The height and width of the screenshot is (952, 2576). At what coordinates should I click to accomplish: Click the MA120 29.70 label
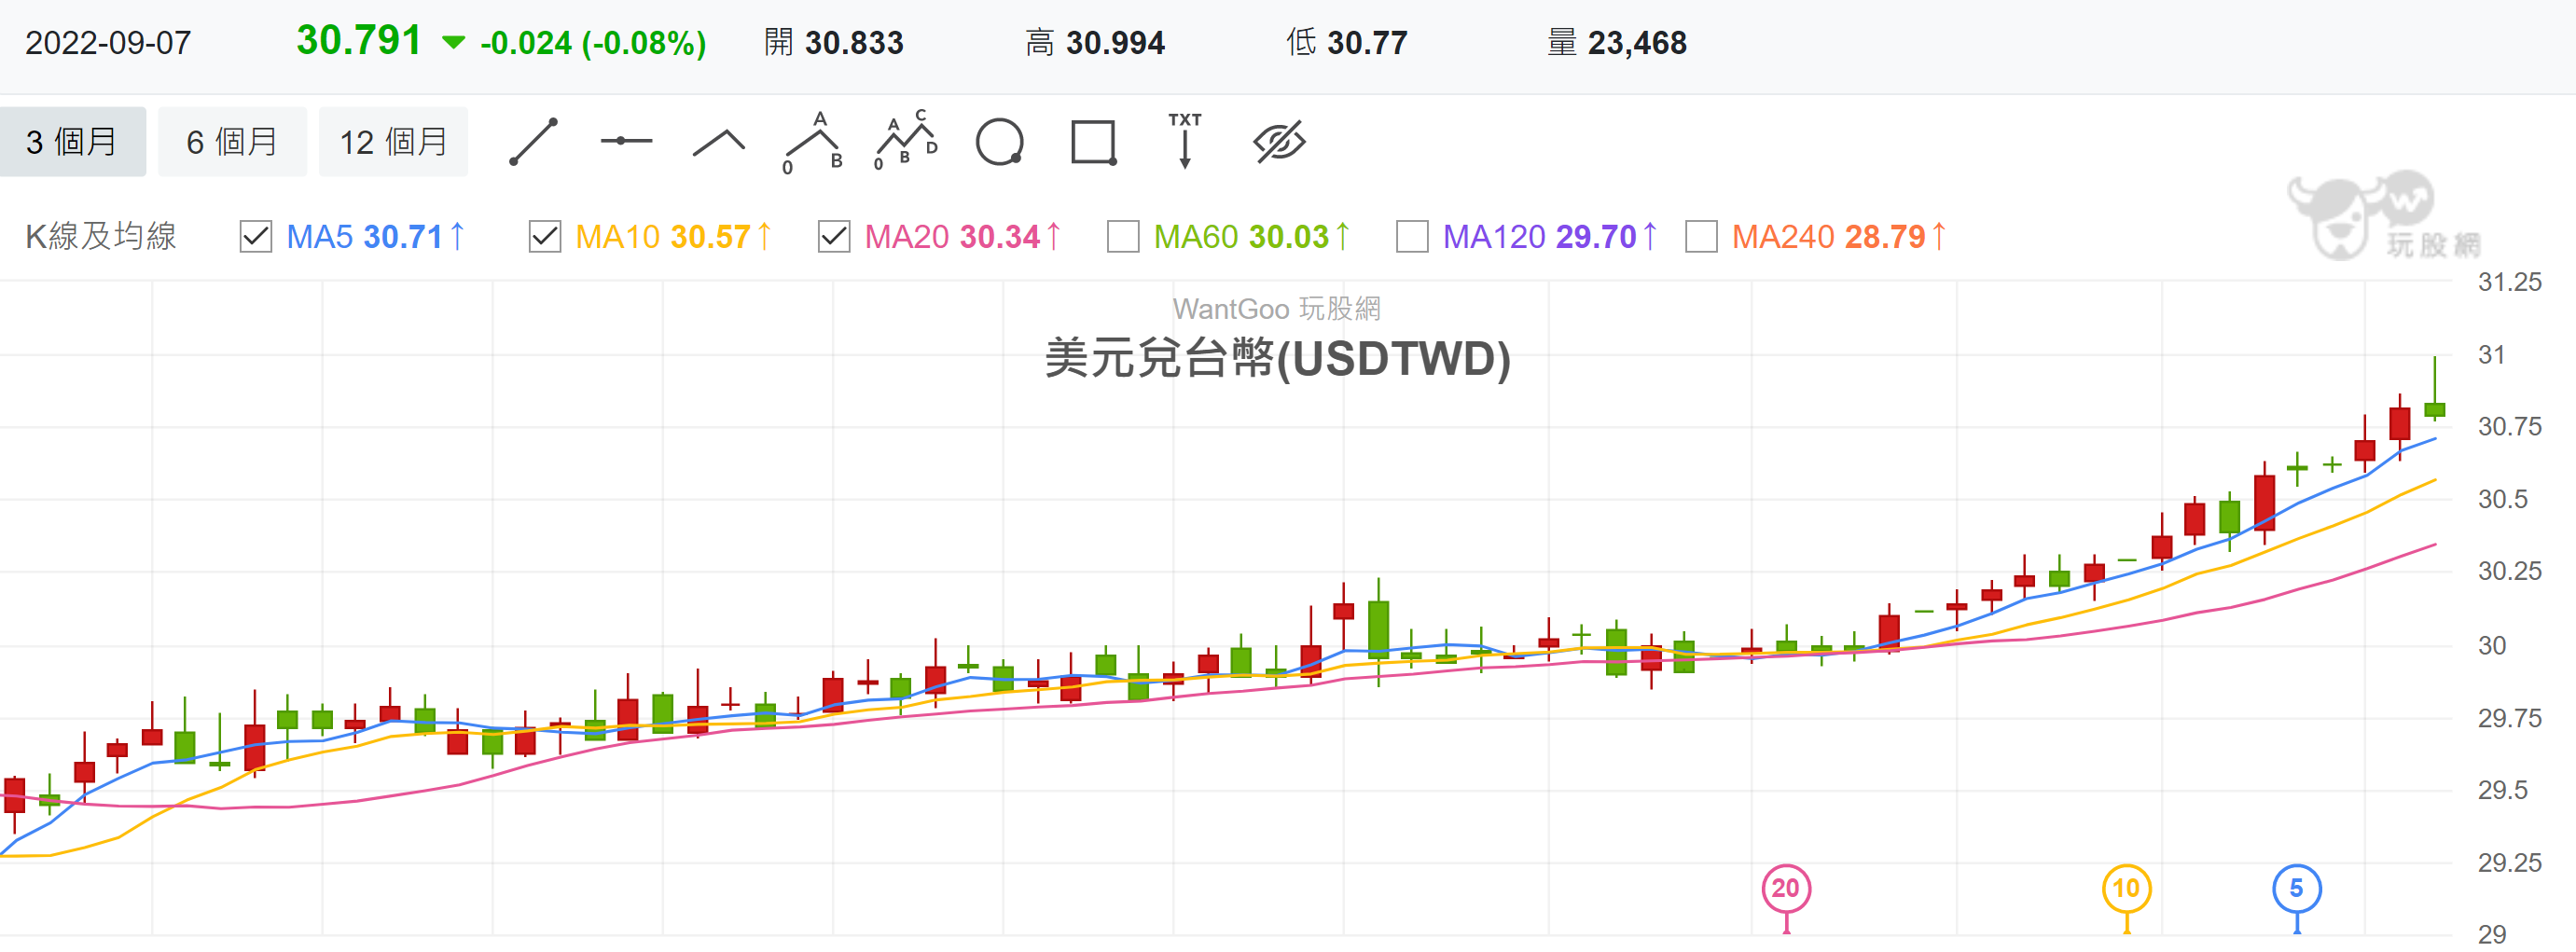1550,237
